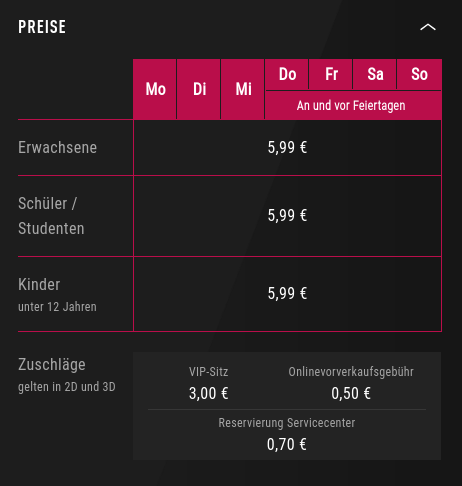Image resolution: width=462 pixels, height=486 pixels.
Task: Select the So column header
Action: point(419,74)
